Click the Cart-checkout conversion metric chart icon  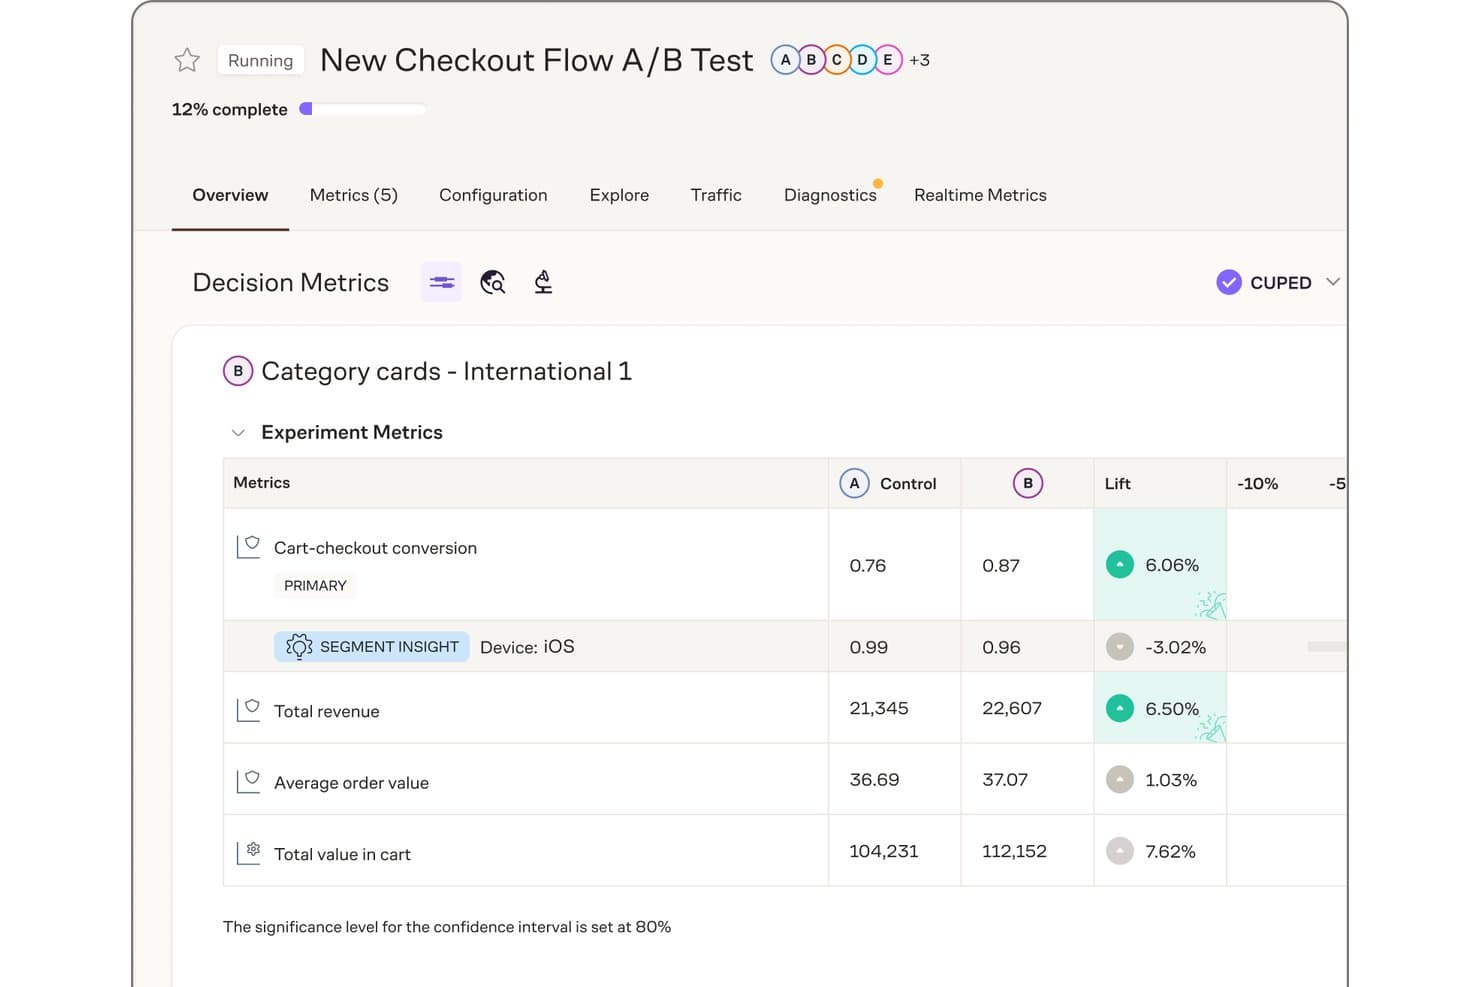[248, 547]
